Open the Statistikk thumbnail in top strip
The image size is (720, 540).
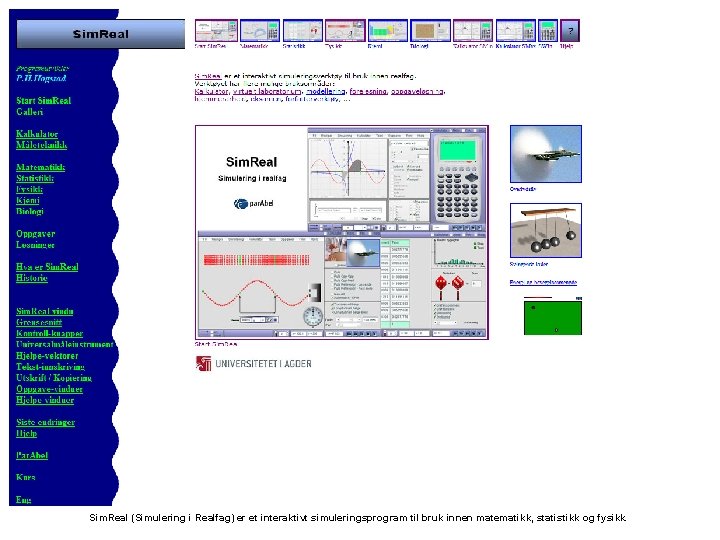[303, 31]
